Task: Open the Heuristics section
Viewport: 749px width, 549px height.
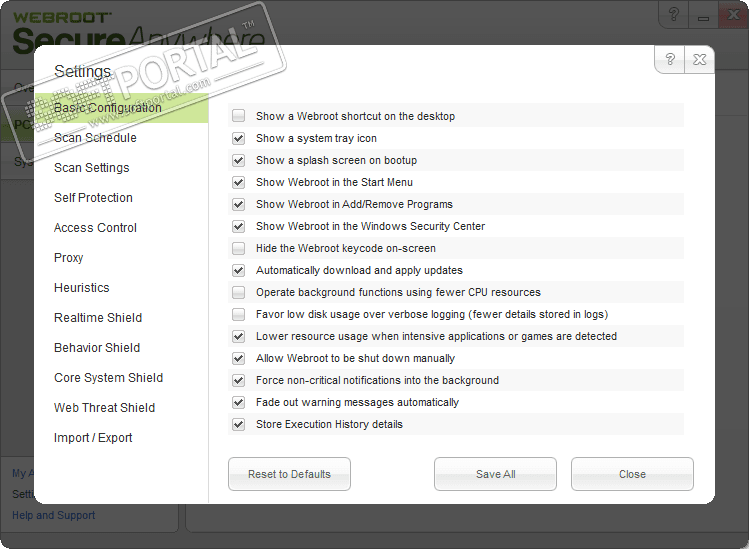Action: (x=82, y=288)
